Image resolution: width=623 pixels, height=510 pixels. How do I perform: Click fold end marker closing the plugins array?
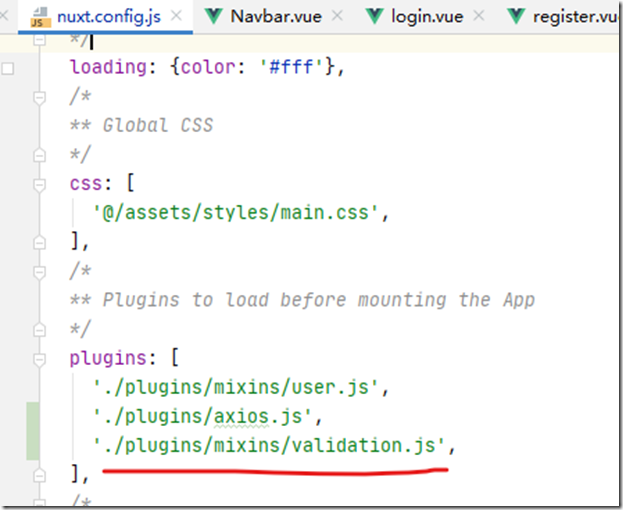pyautogui.click(x=39, y=475)
